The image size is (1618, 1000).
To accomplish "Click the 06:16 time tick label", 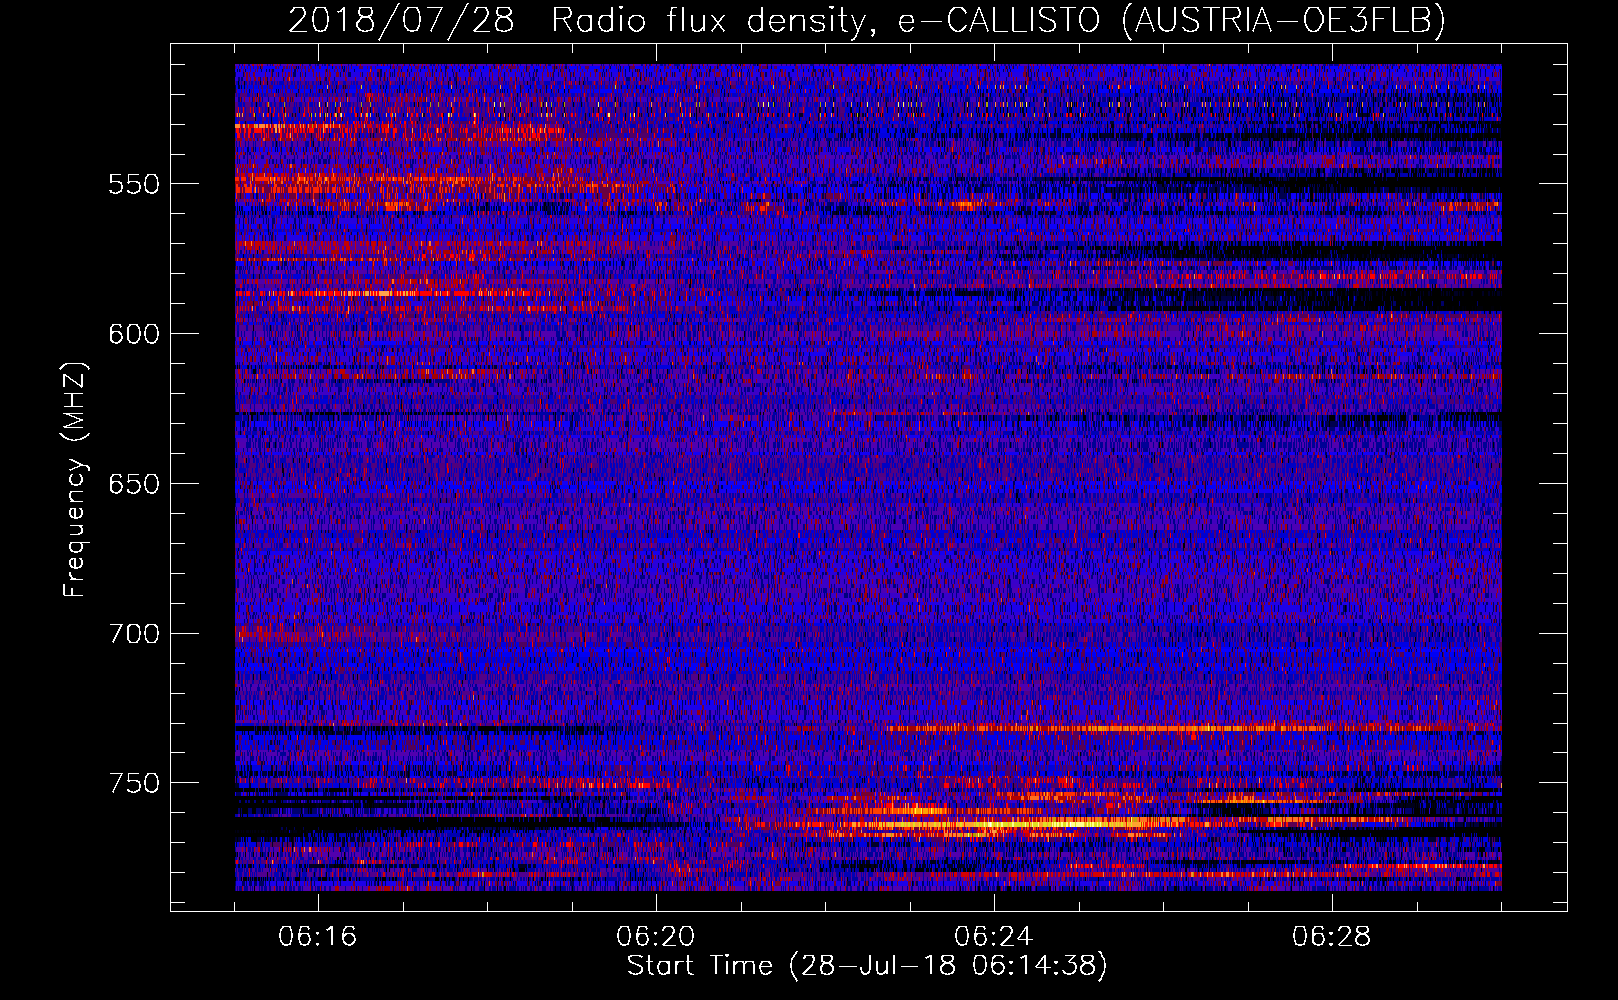I will [x=318, y=937].
